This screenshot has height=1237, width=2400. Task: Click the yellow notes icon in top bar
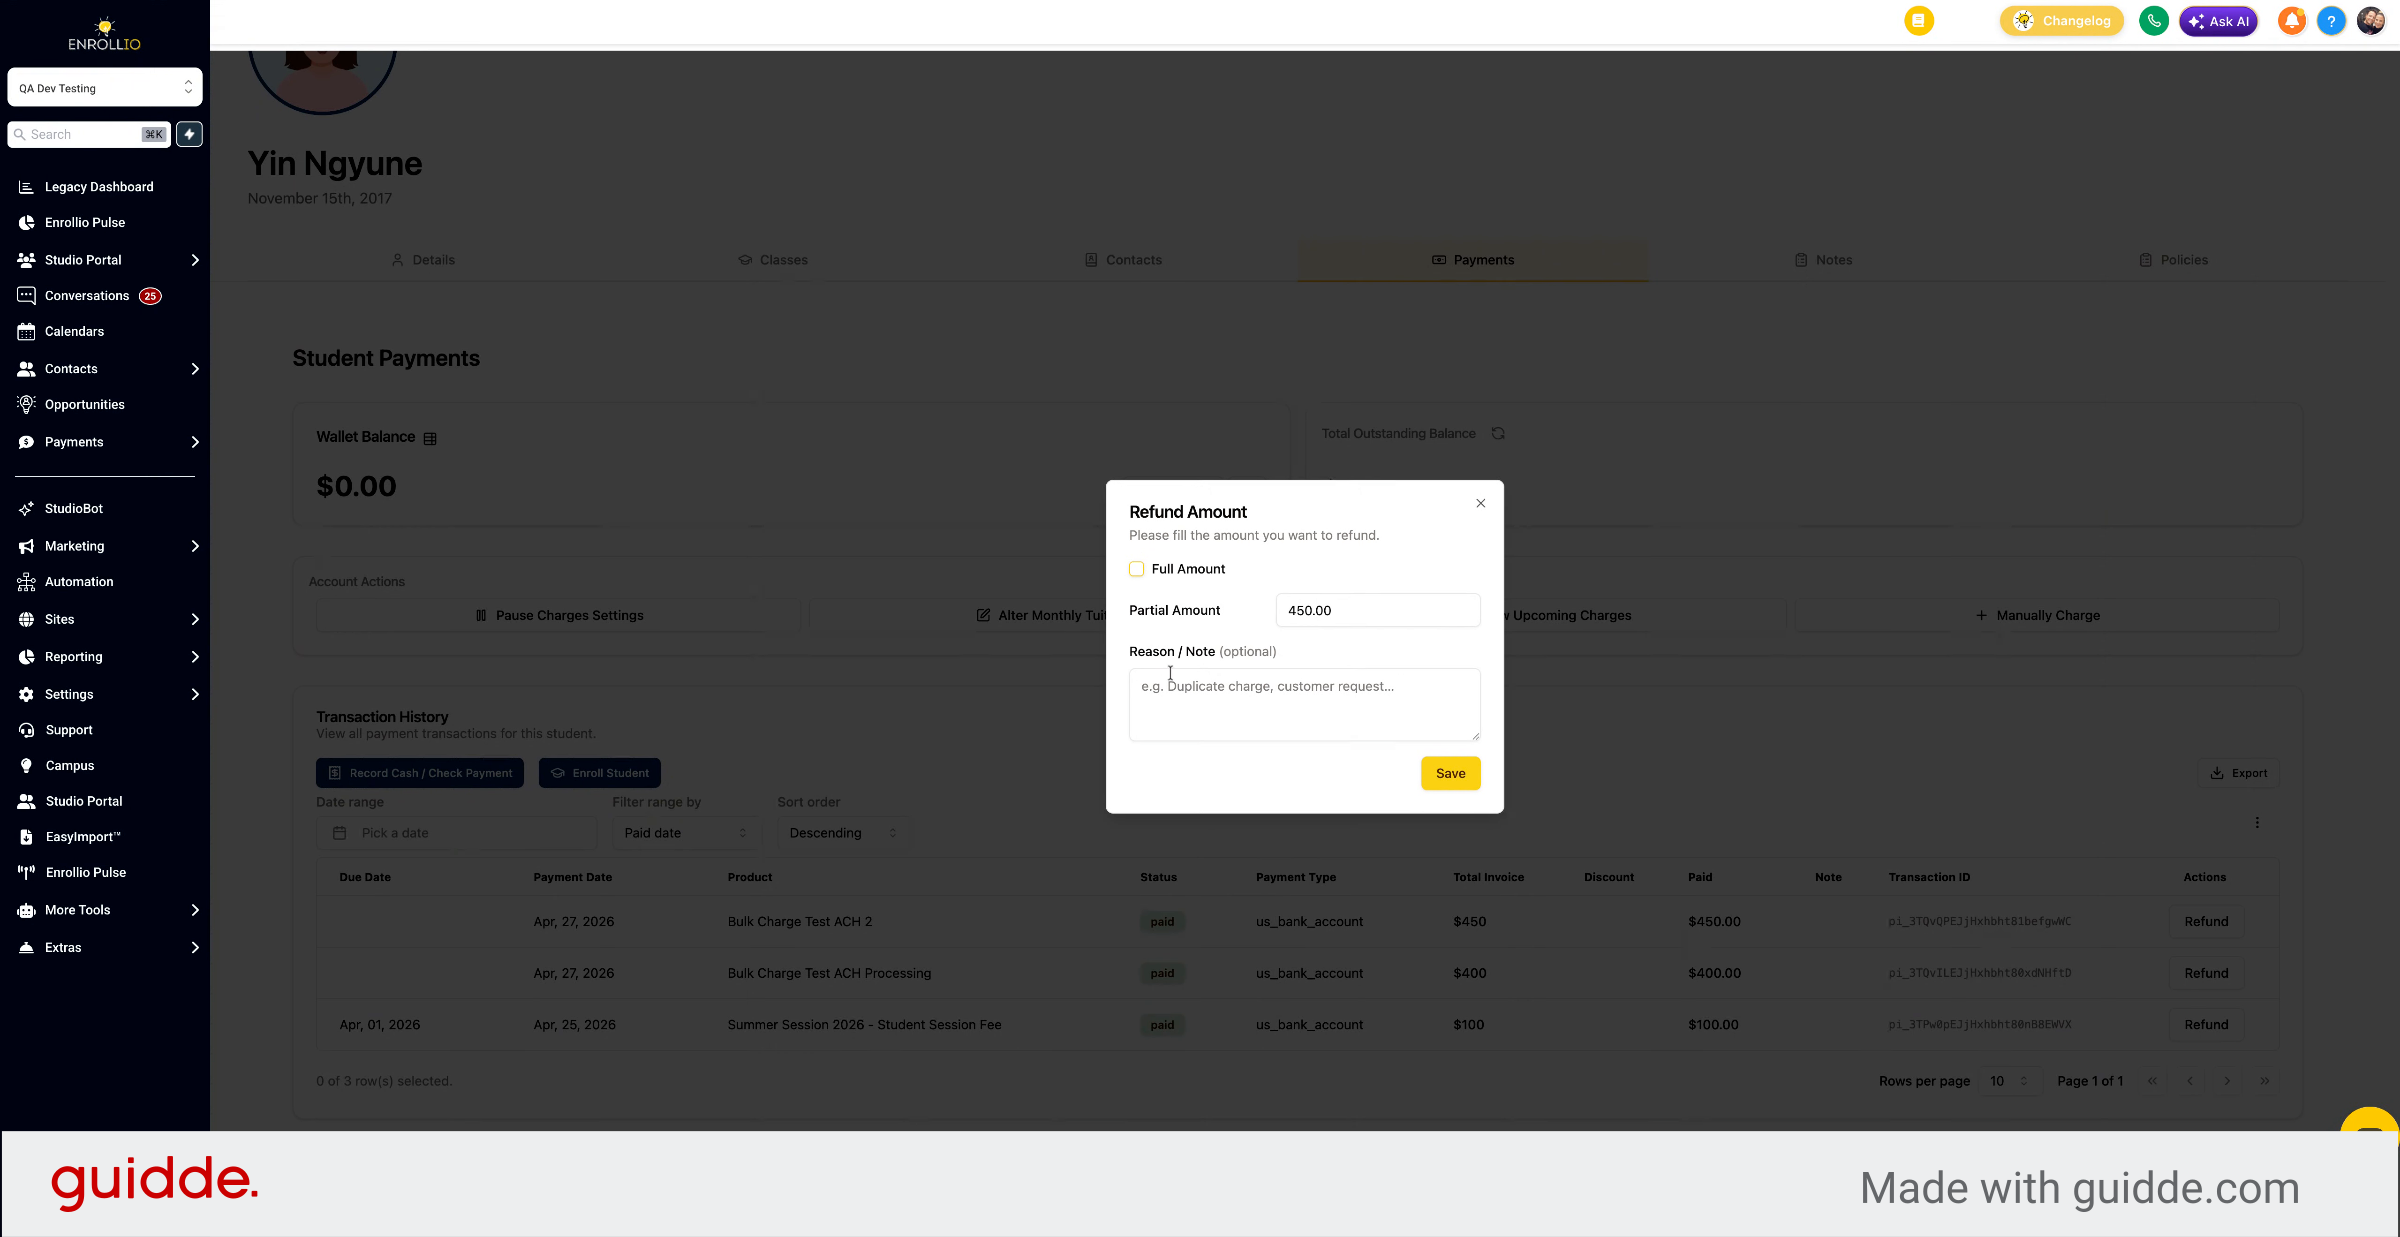(x=1918, y=21)
